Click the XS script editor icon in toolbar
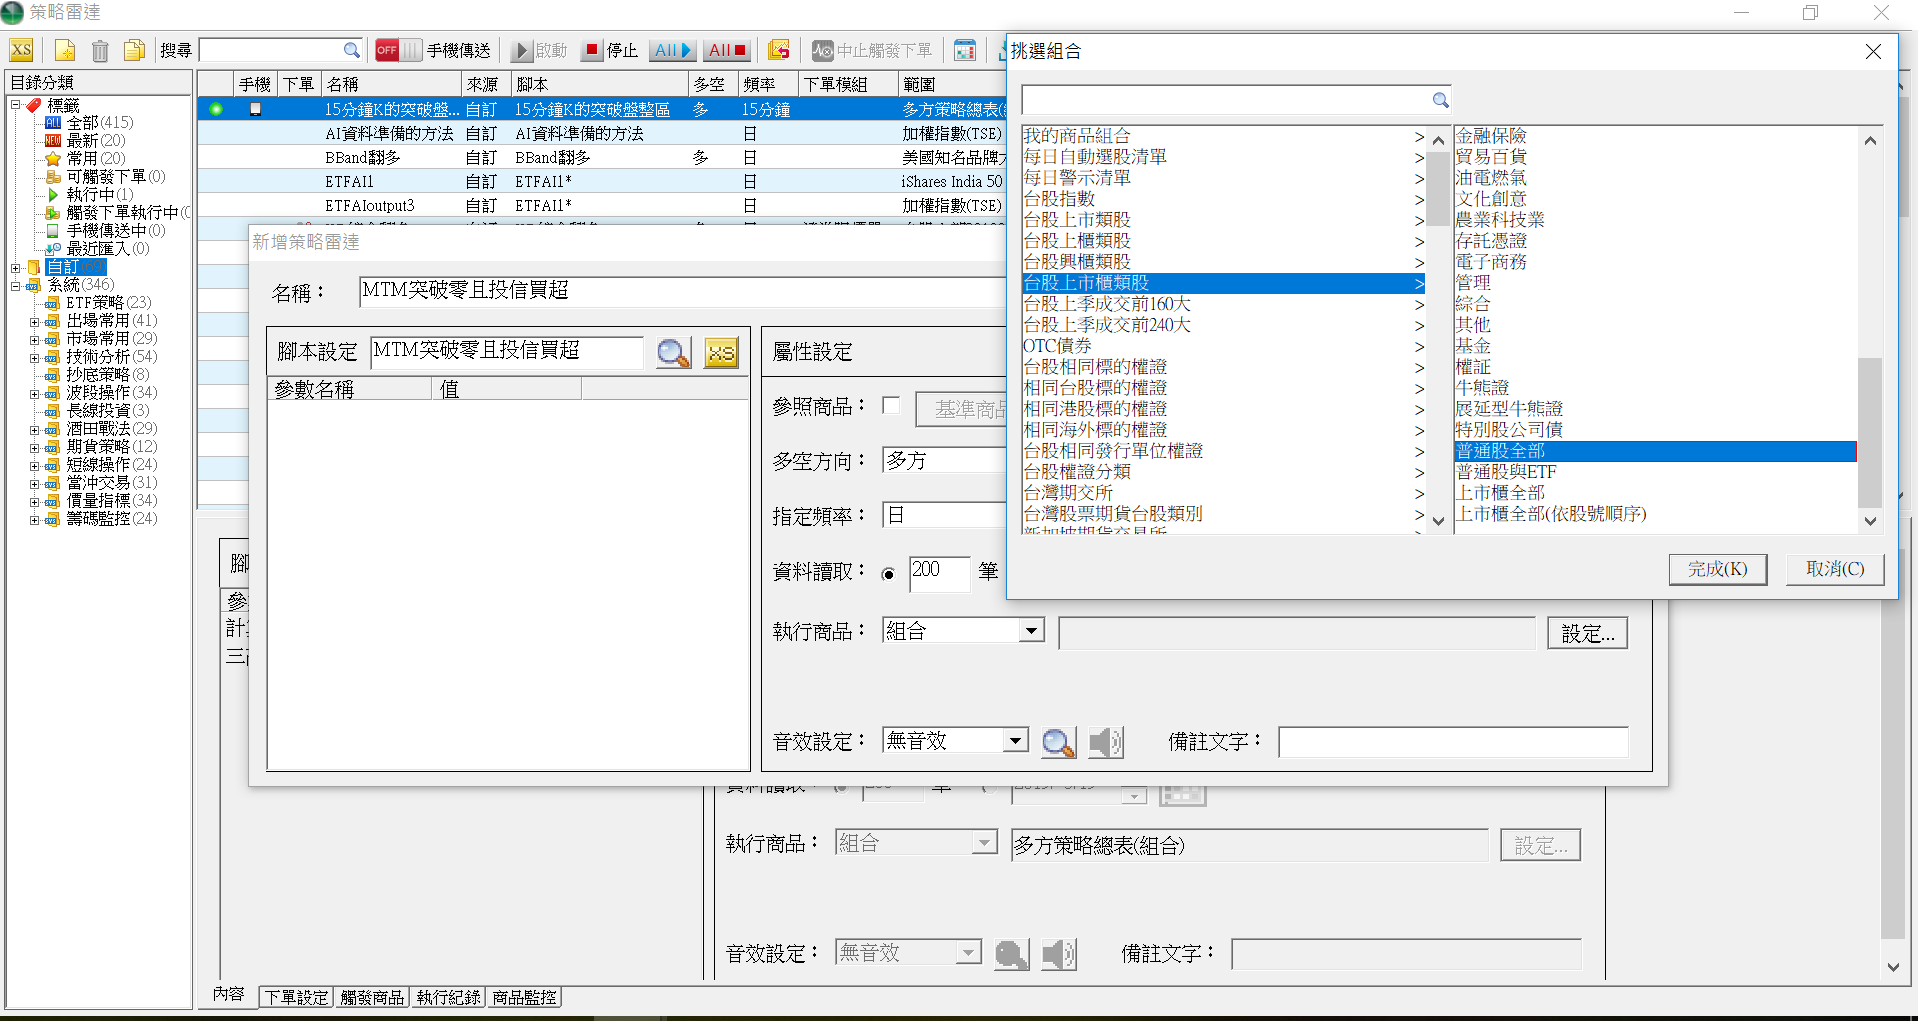The width and height of the screenshot is (1918, 1021). (21, 50)
